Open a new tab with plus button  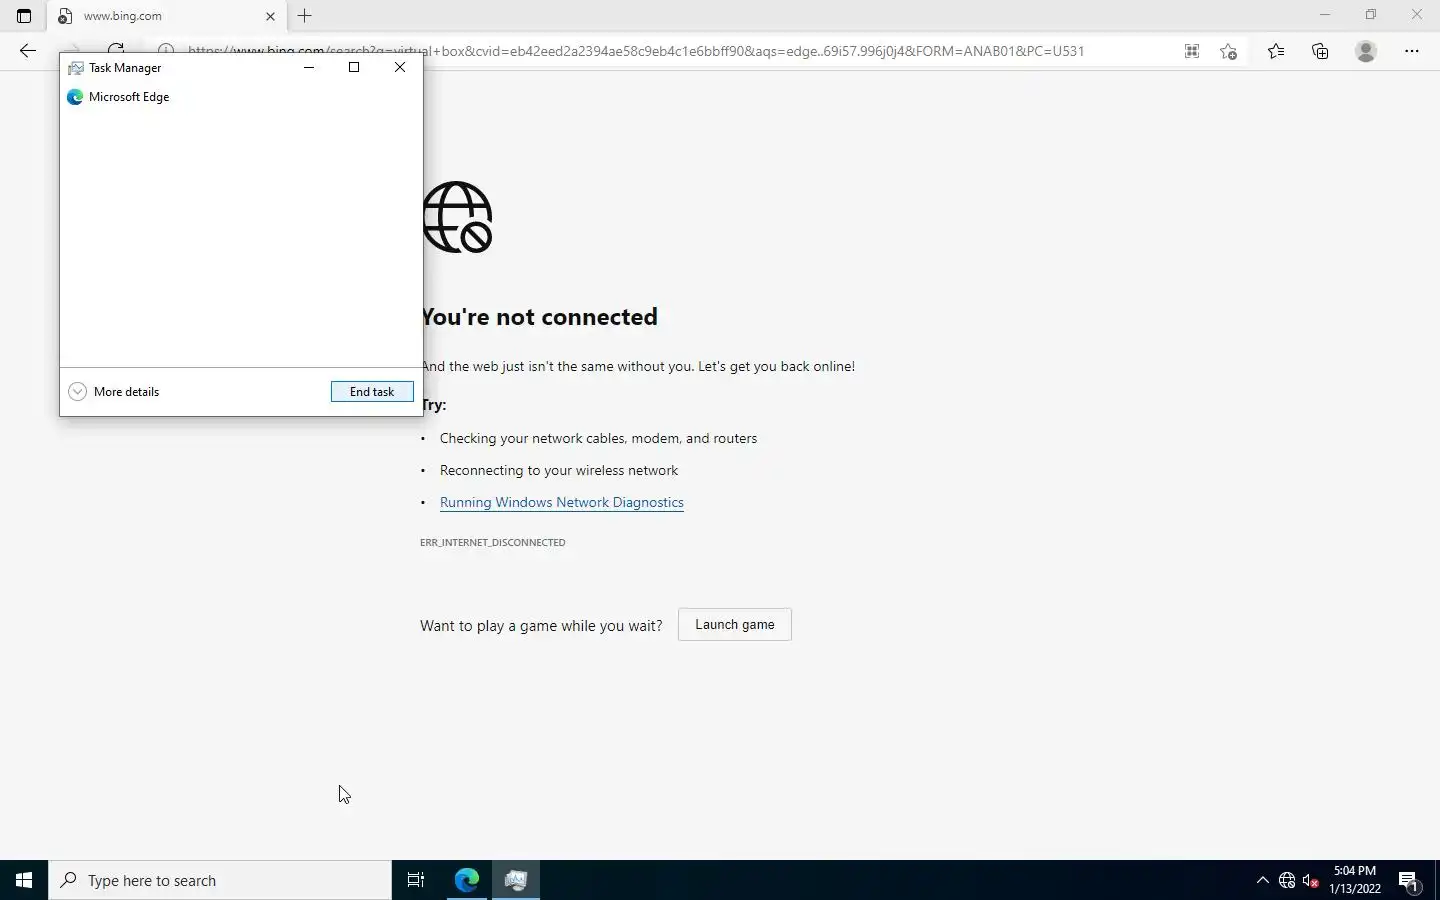point(305,16)
